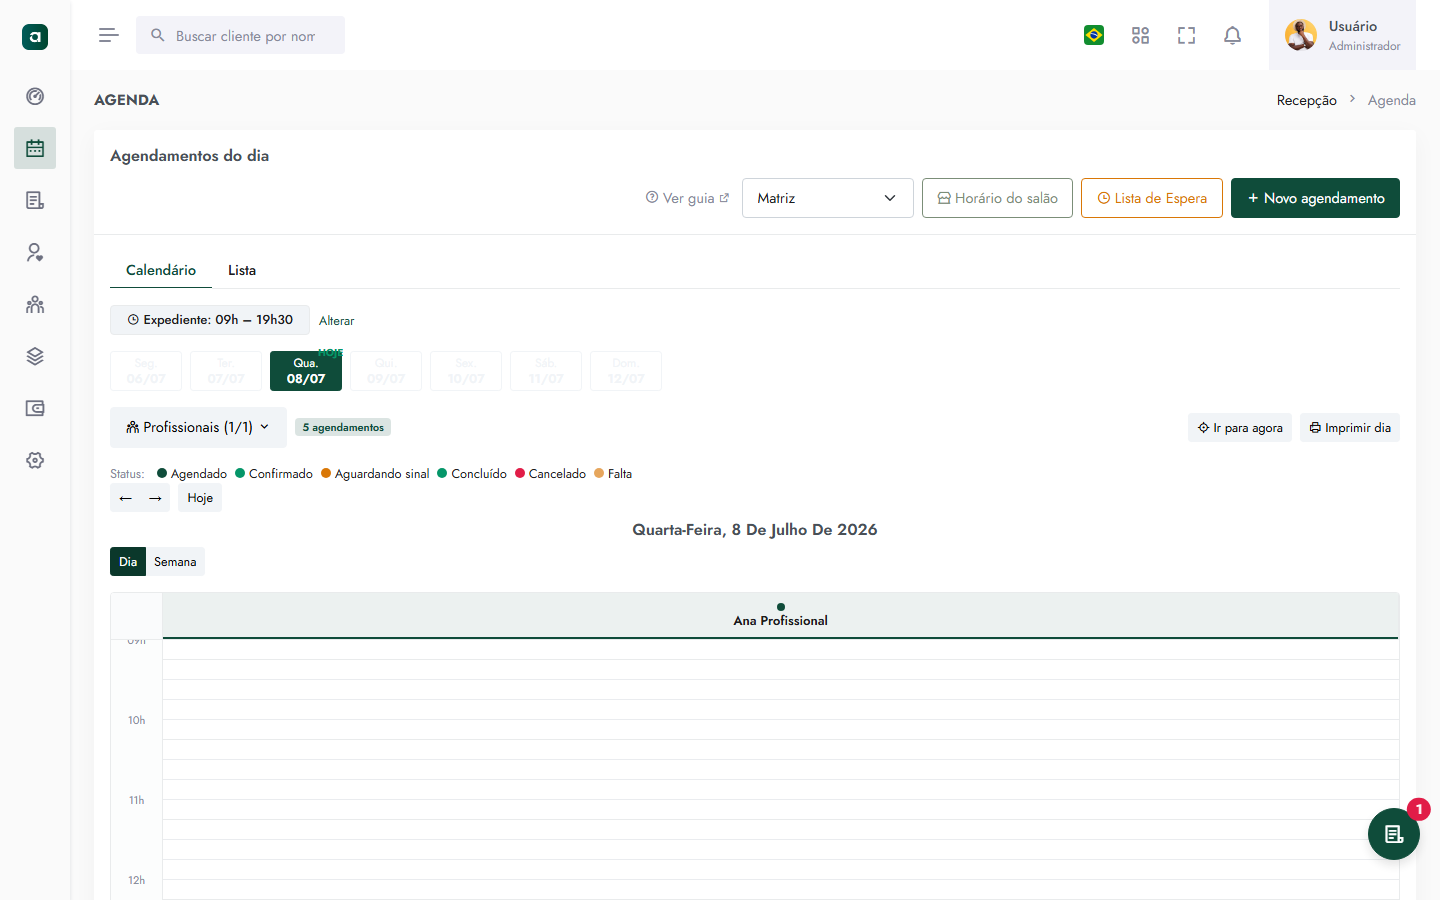Open the stacked layers icon in sidebar
Viewport: 1440px width, 900px height.
click(35, 356)
